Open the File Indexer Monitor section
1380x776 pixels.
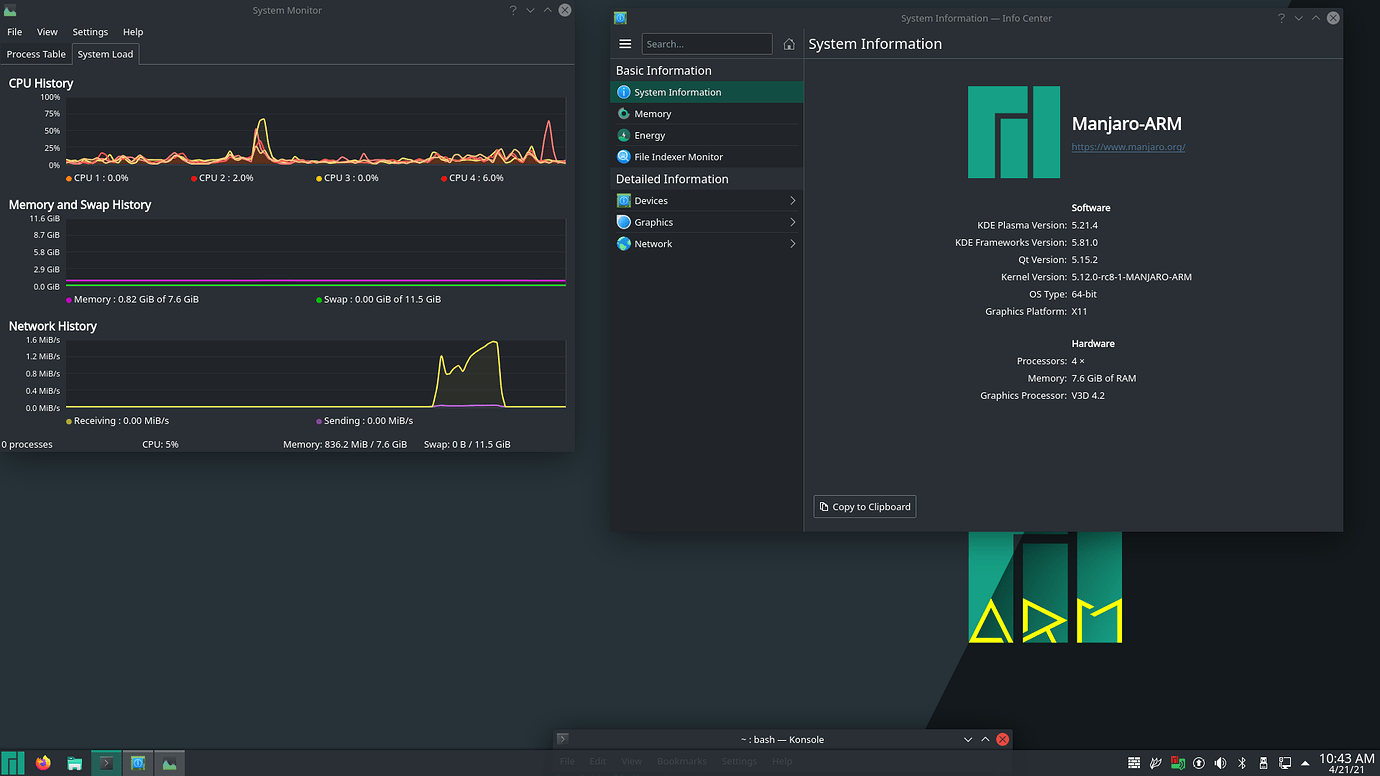point(678,156)
